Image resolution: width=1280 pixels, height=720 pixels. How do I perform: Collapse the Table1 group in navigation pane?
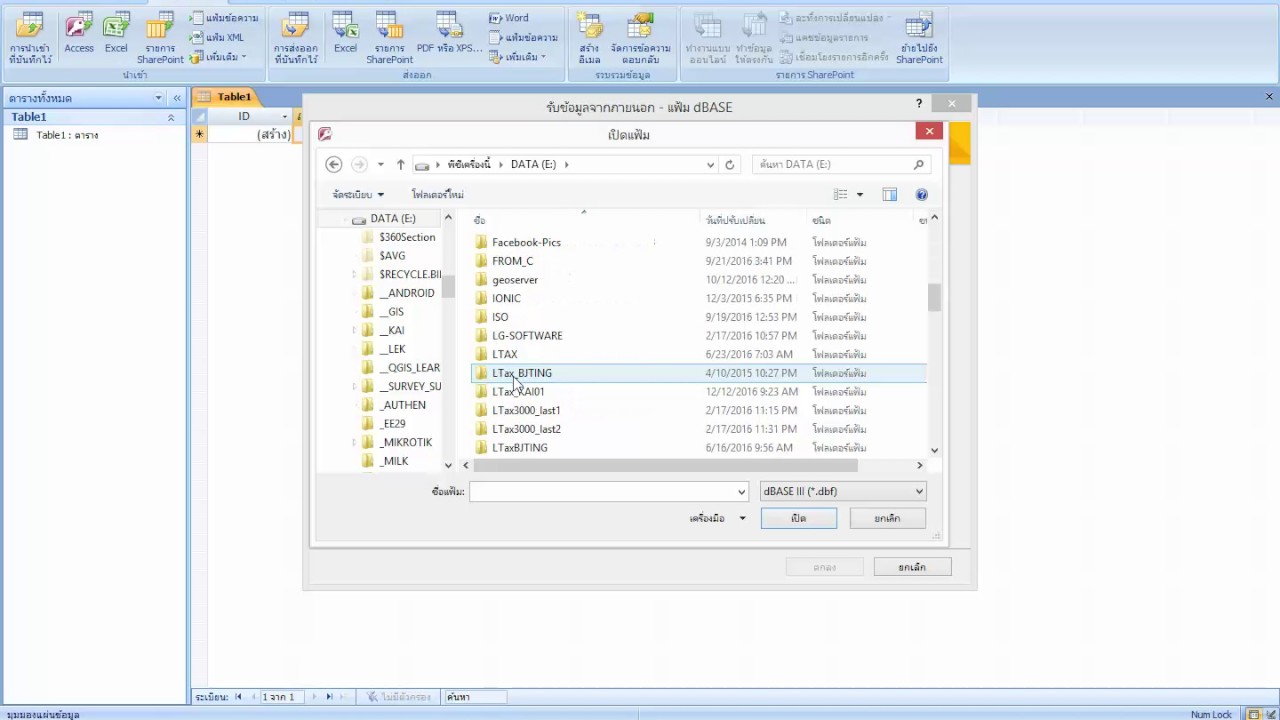171,117
